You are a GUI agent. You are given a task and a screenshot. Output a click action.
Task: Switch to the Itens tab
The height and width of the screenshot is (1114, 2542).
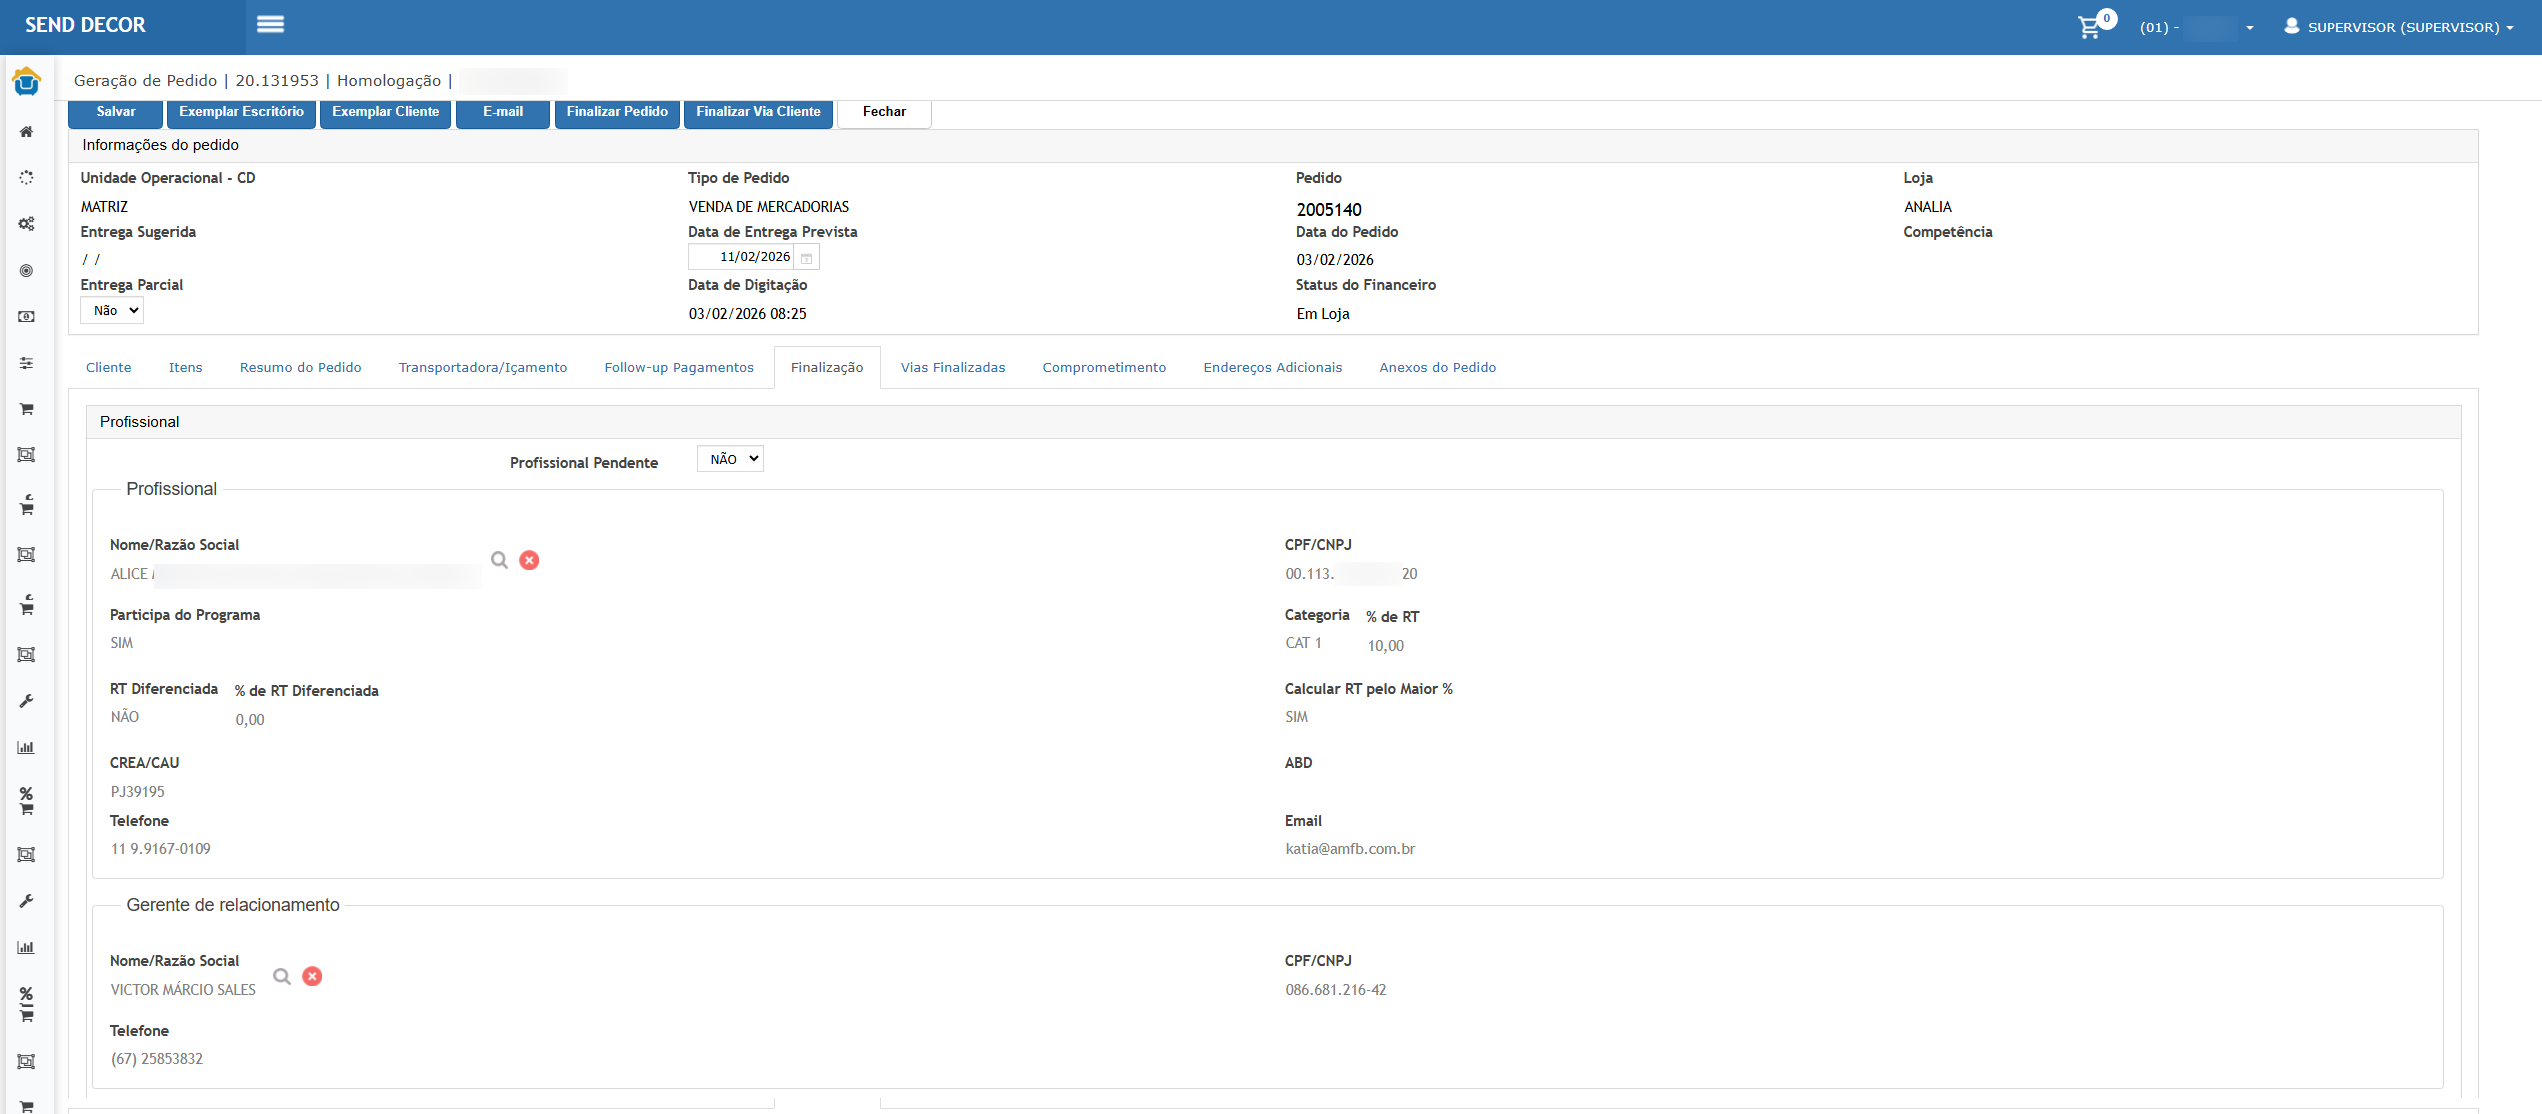185,367
